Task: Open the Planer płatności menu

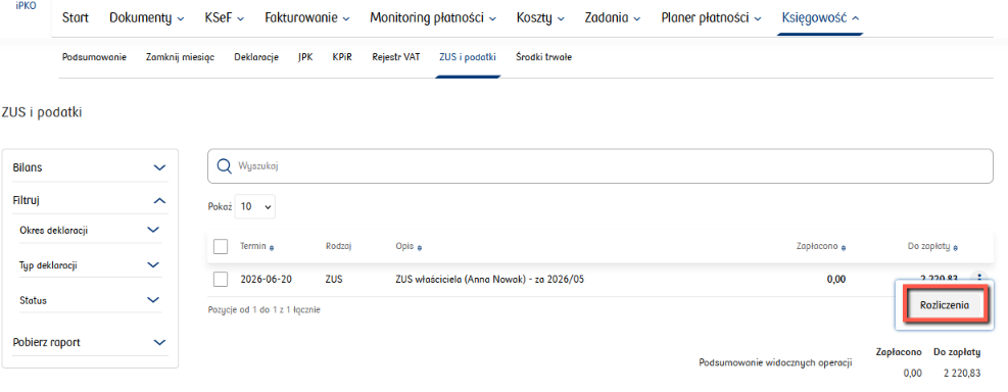Action: coord(711,19)
